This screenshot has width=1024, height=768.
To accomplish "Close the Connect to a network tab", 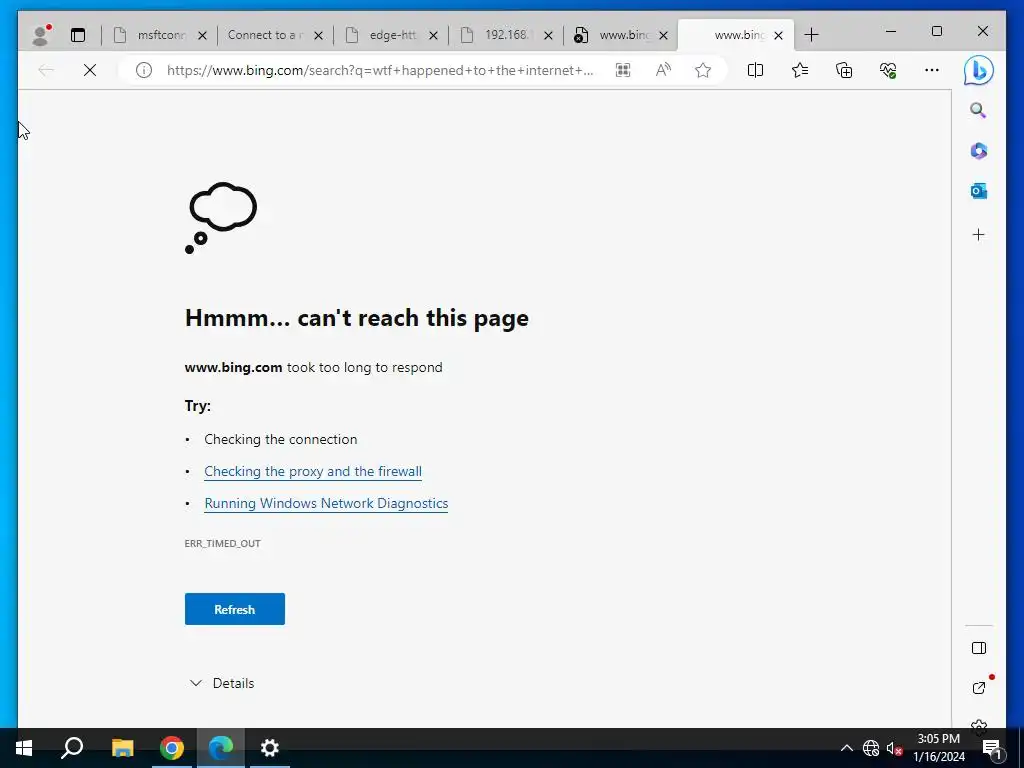I will pos(319,35).
